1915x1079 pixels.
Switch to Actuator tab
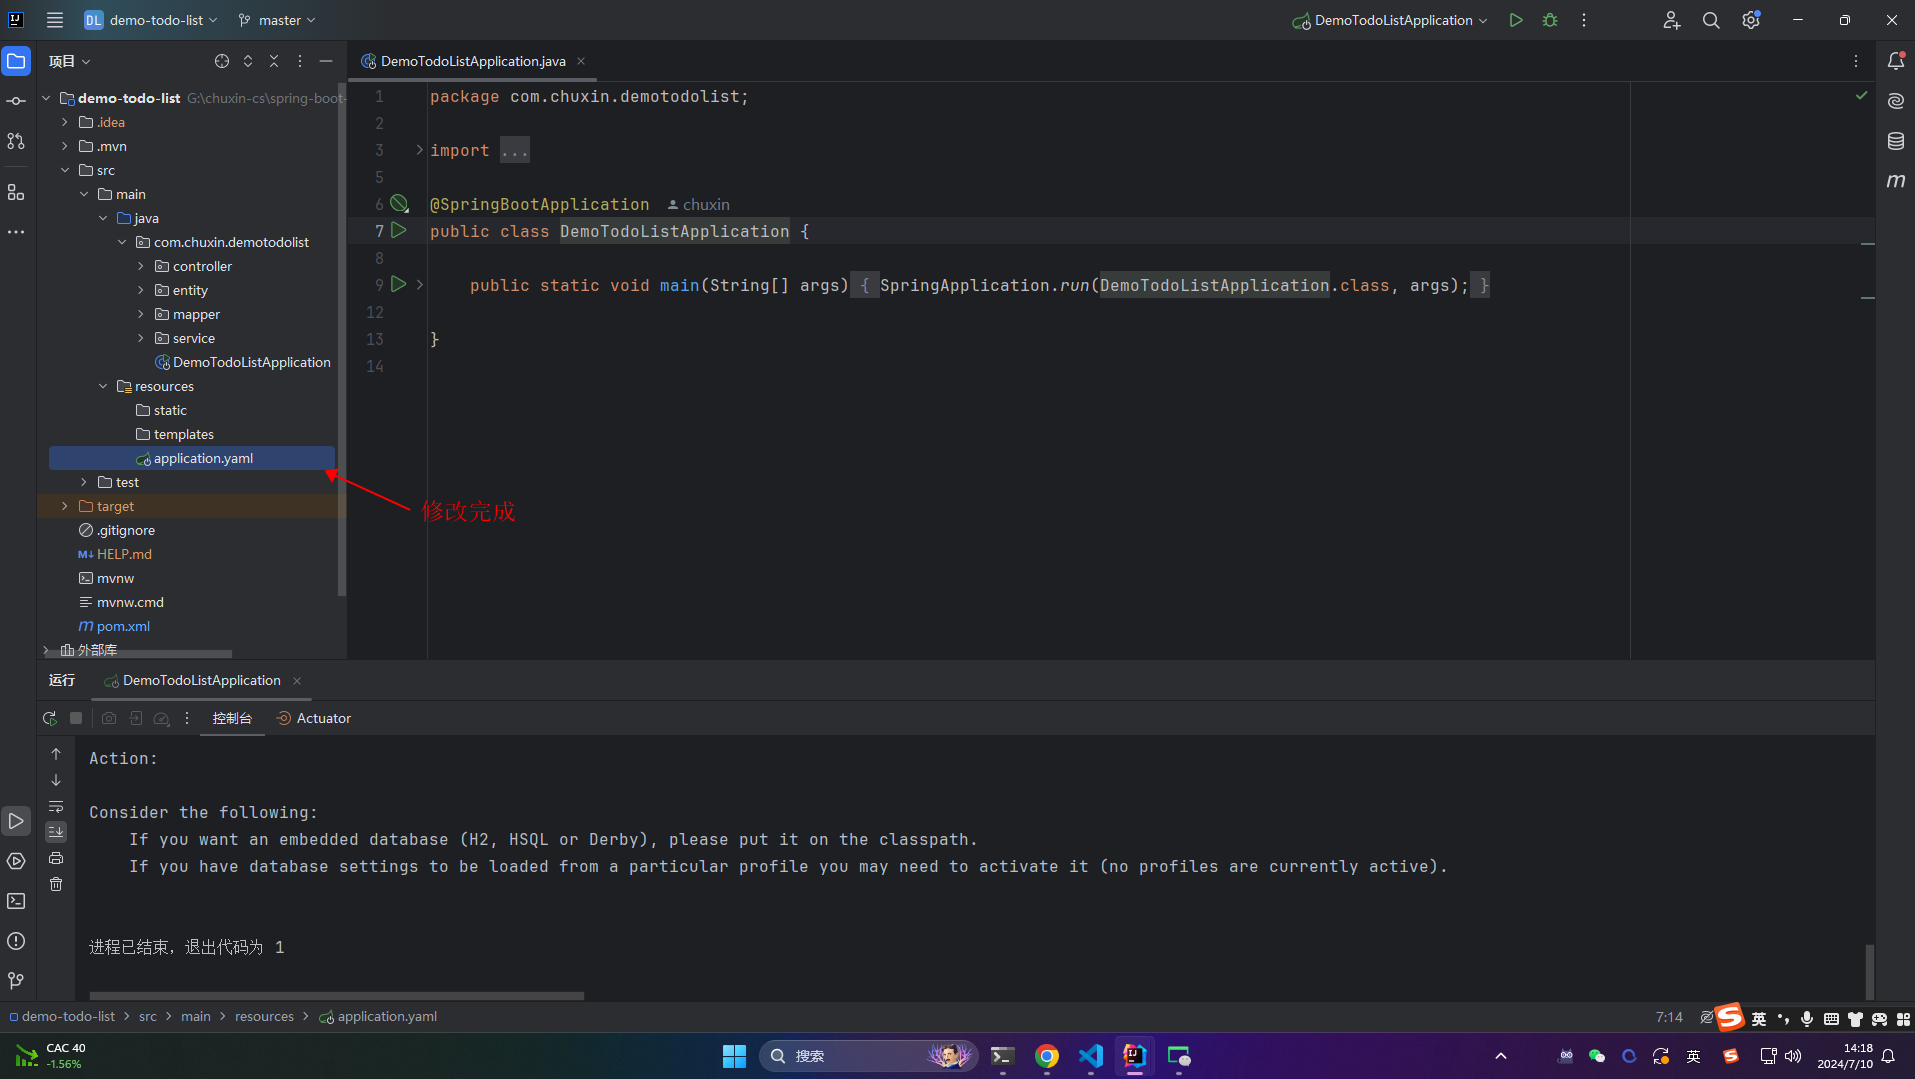tap(314, 718)
